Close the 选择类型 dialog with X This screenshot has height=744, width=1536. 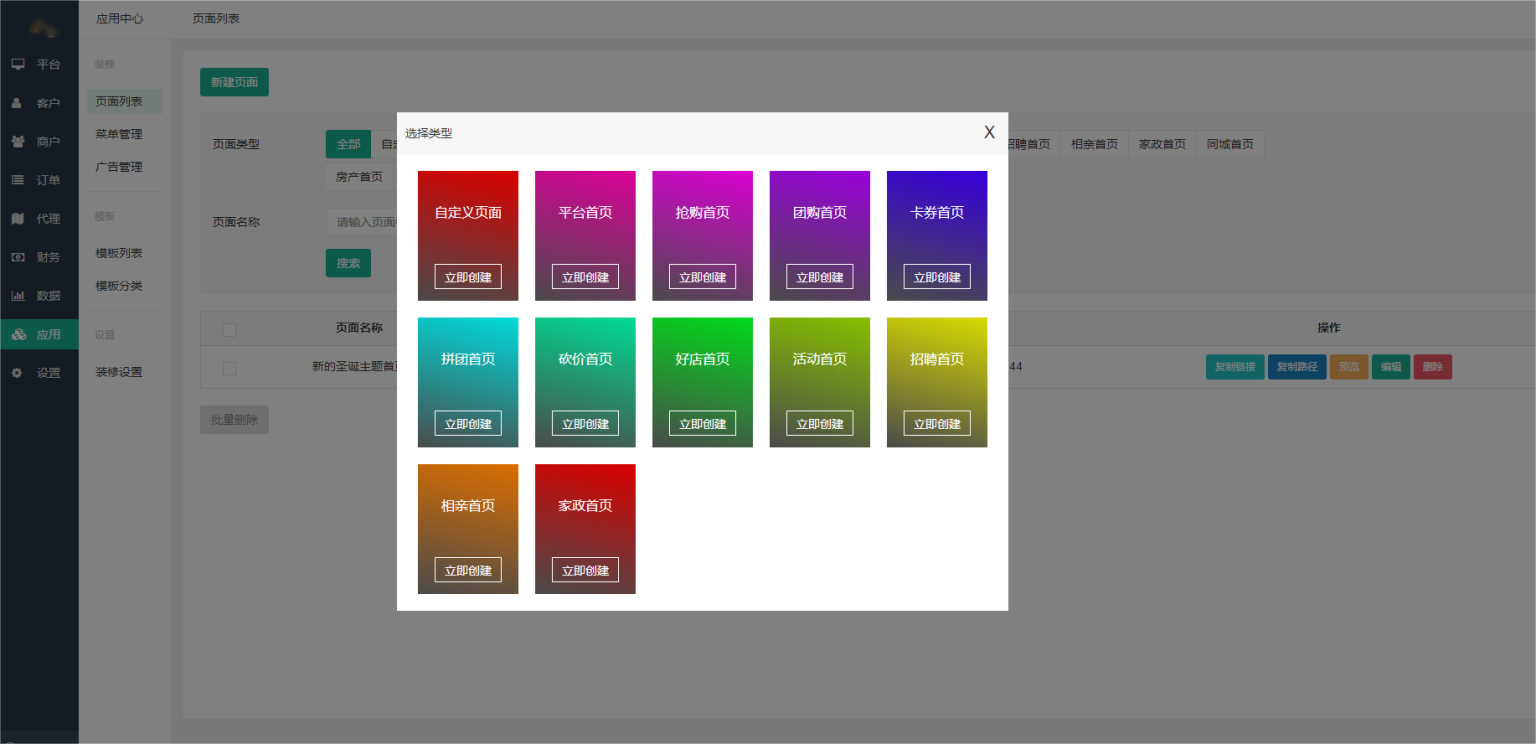[989, 132]
